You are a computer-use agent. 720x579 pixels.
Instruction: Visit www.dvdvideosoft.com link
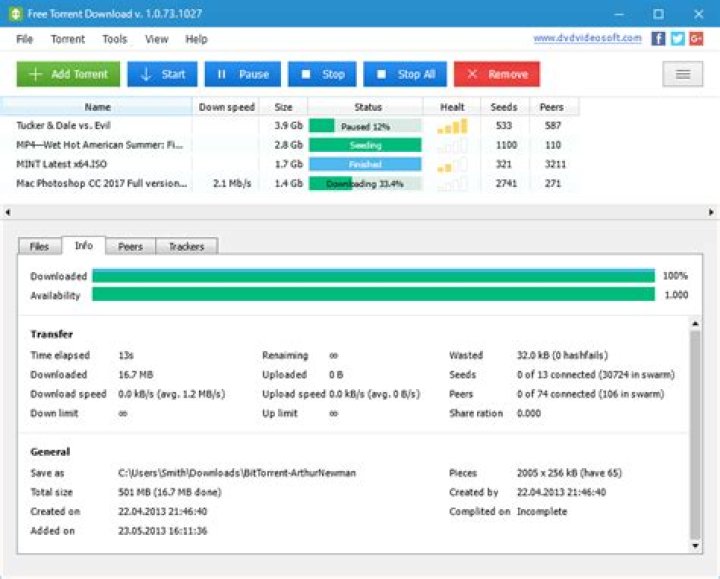tap(587, 38)
